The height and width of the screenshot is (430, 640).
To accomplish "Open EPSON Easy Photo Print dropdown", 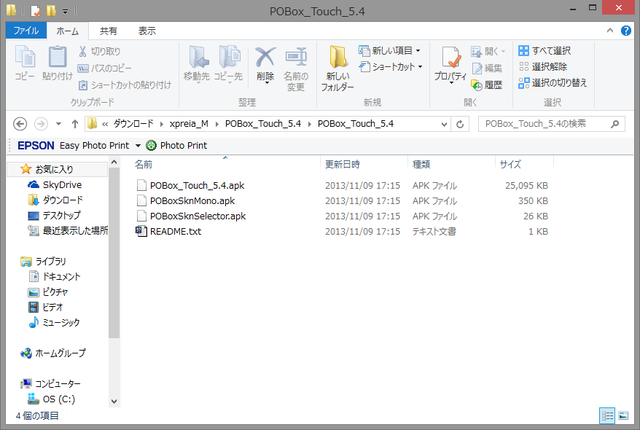I will tap(138, 146).
